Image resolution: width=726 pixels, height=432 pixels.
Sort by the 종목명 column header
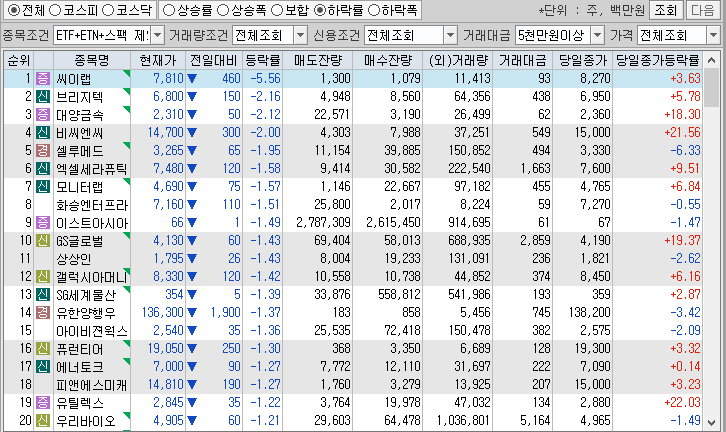click(x=92, y=60)
